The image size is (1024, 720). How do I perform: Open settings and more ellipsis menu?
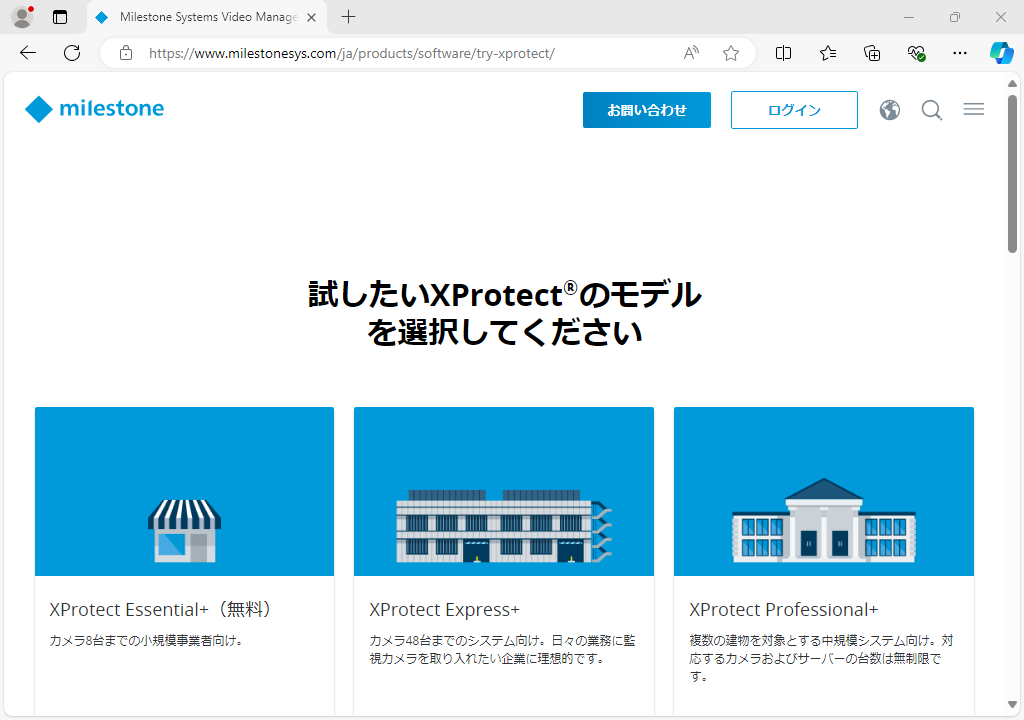coord(959,53)
